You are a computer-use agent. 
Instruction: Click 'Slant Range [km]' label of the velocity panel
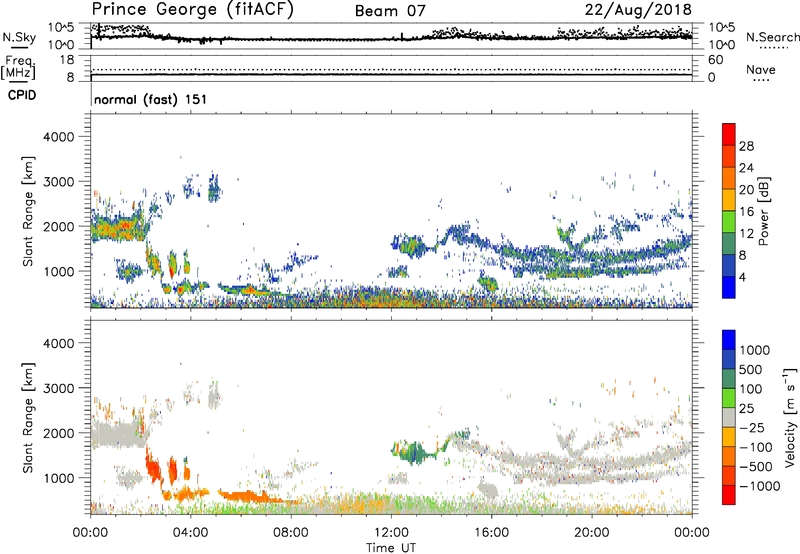(28, 417)
